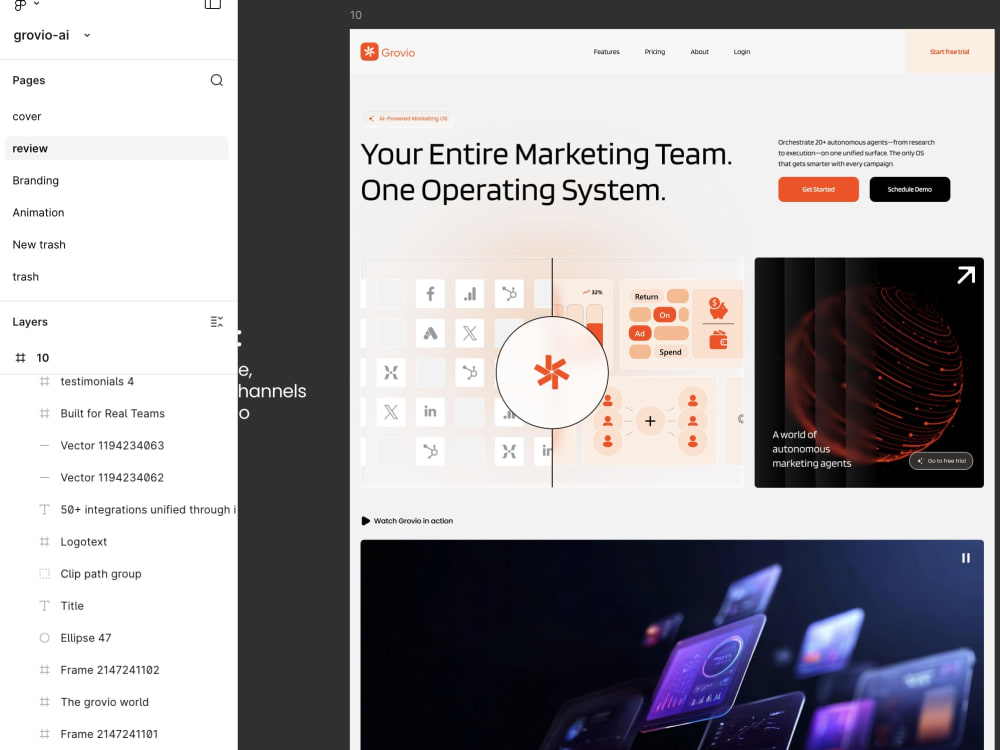Open the cover page
The height and width of the screenshot is (750, 1000).
point(117,116)
